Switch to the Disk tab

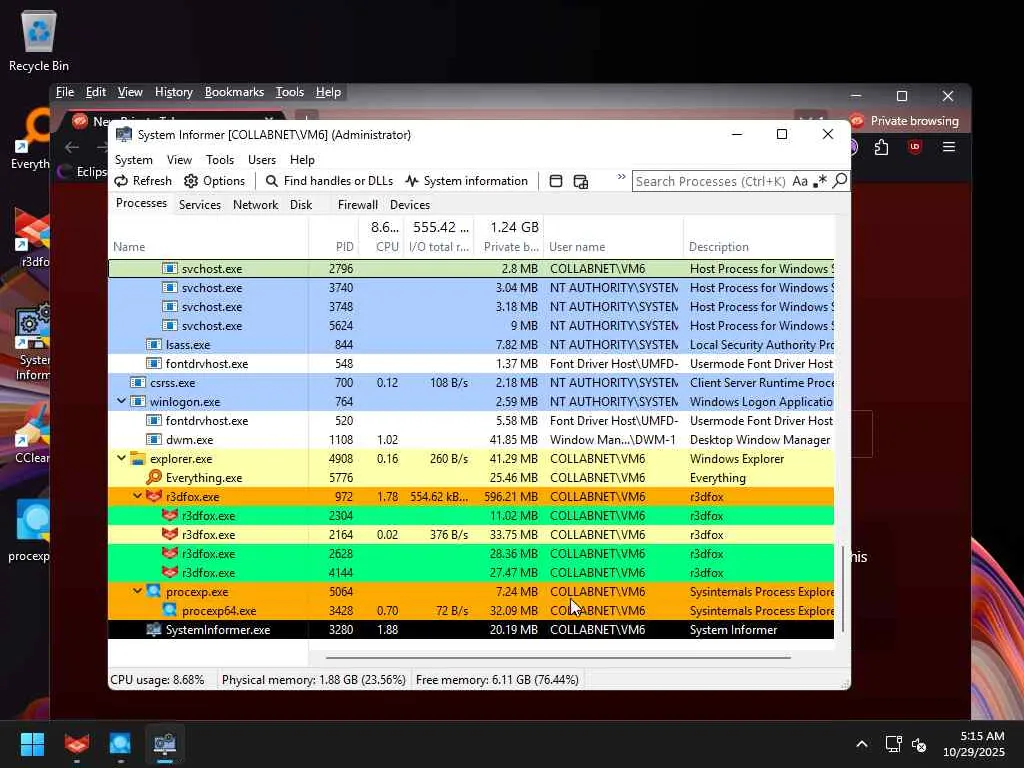(301, 204)
